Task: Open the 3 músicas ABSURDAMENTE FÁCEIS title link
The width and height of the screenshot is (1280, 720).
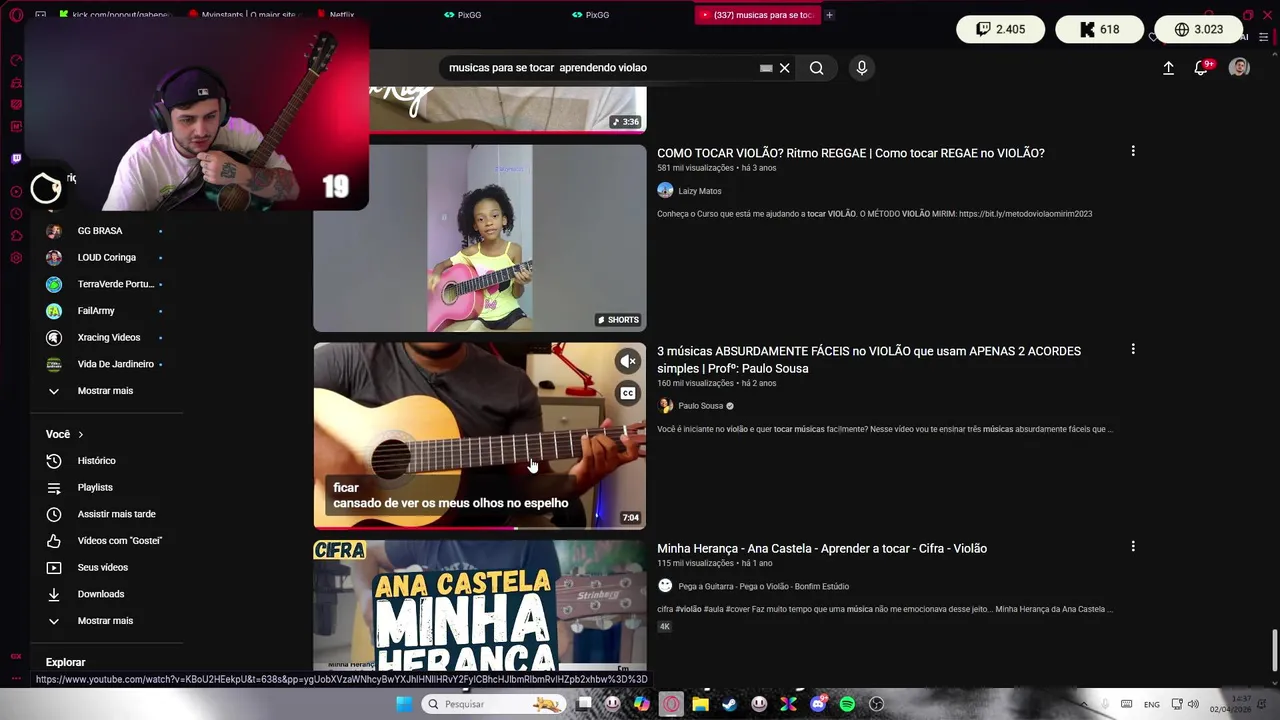Action: 869,360
